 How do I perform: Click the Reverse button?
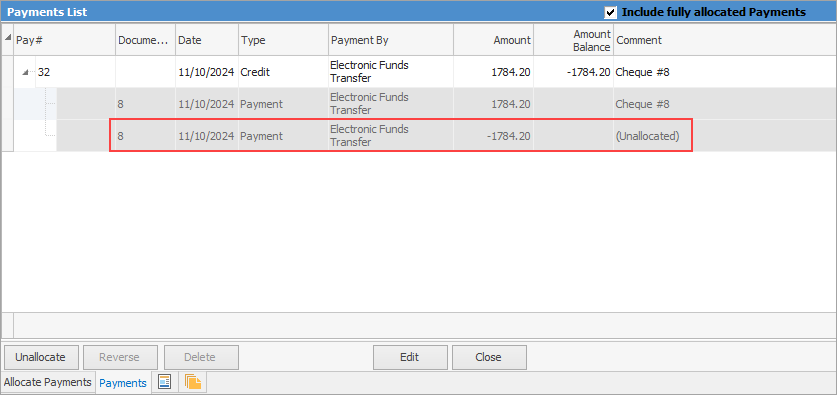coord(120,357)
